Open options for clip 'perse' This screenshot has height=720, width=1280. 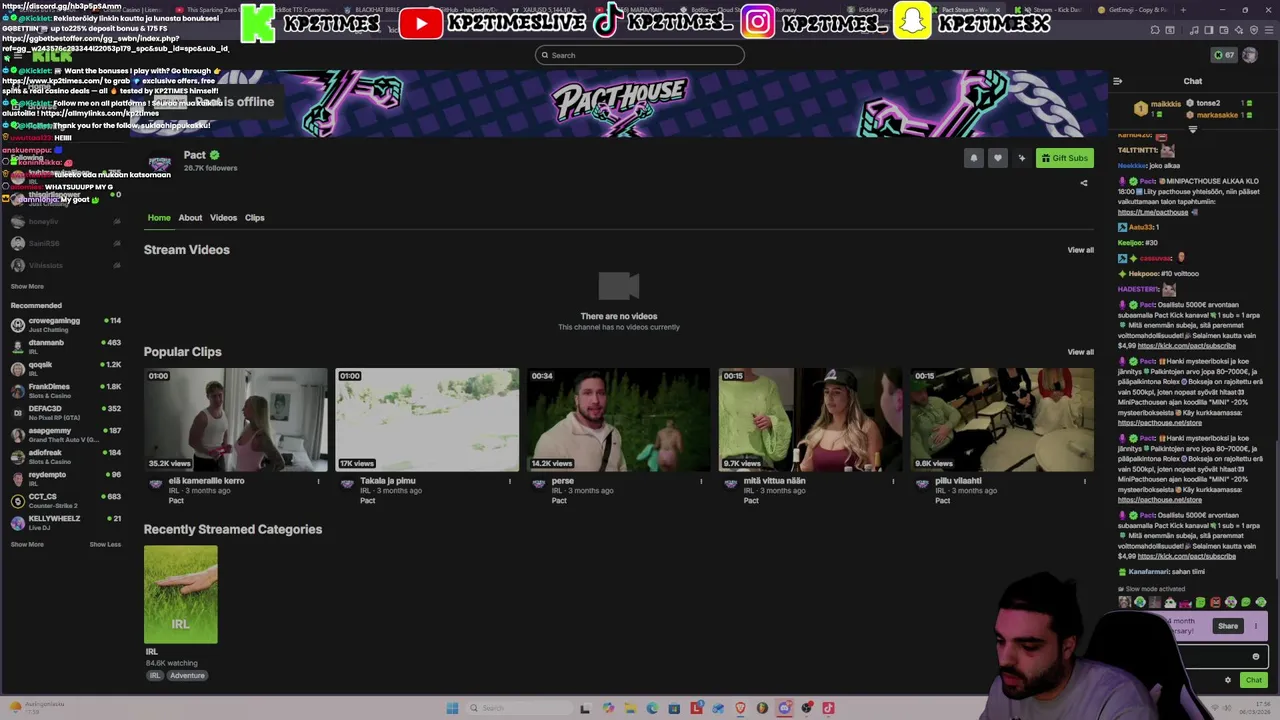[701, 481]
